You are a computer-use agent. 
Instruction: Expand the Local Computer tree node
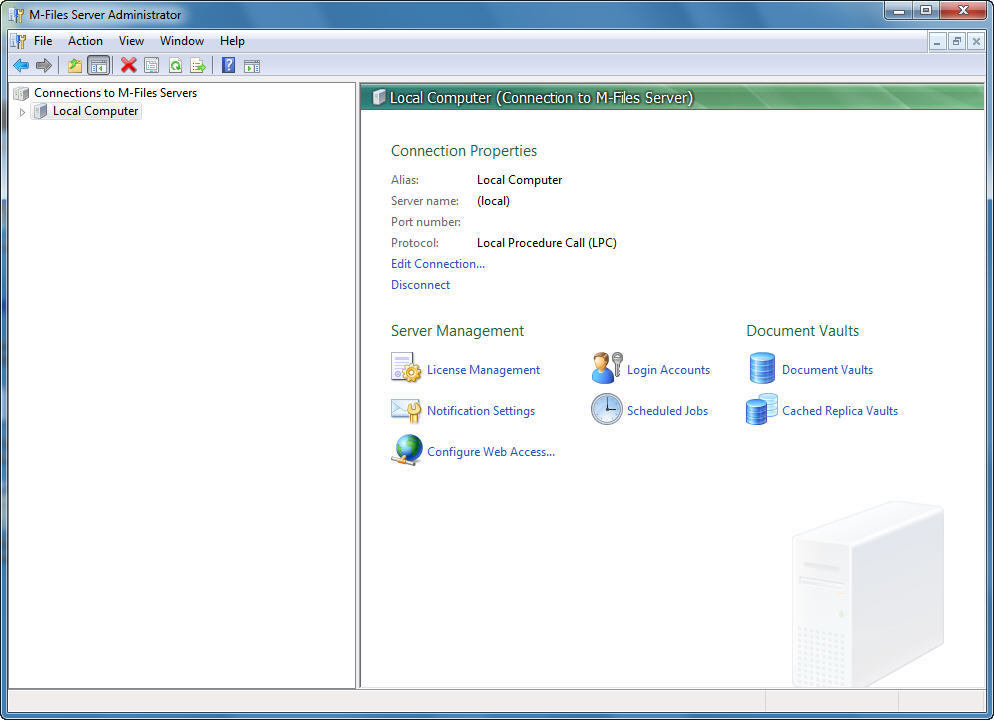22,112
